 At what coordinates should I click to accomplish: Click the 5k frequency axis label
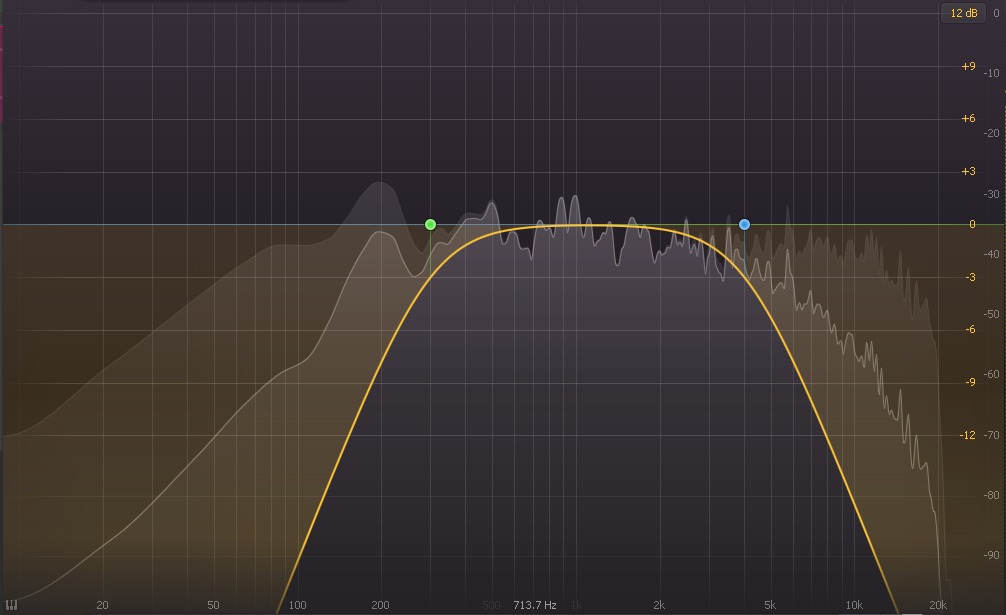tap(770, 605)
